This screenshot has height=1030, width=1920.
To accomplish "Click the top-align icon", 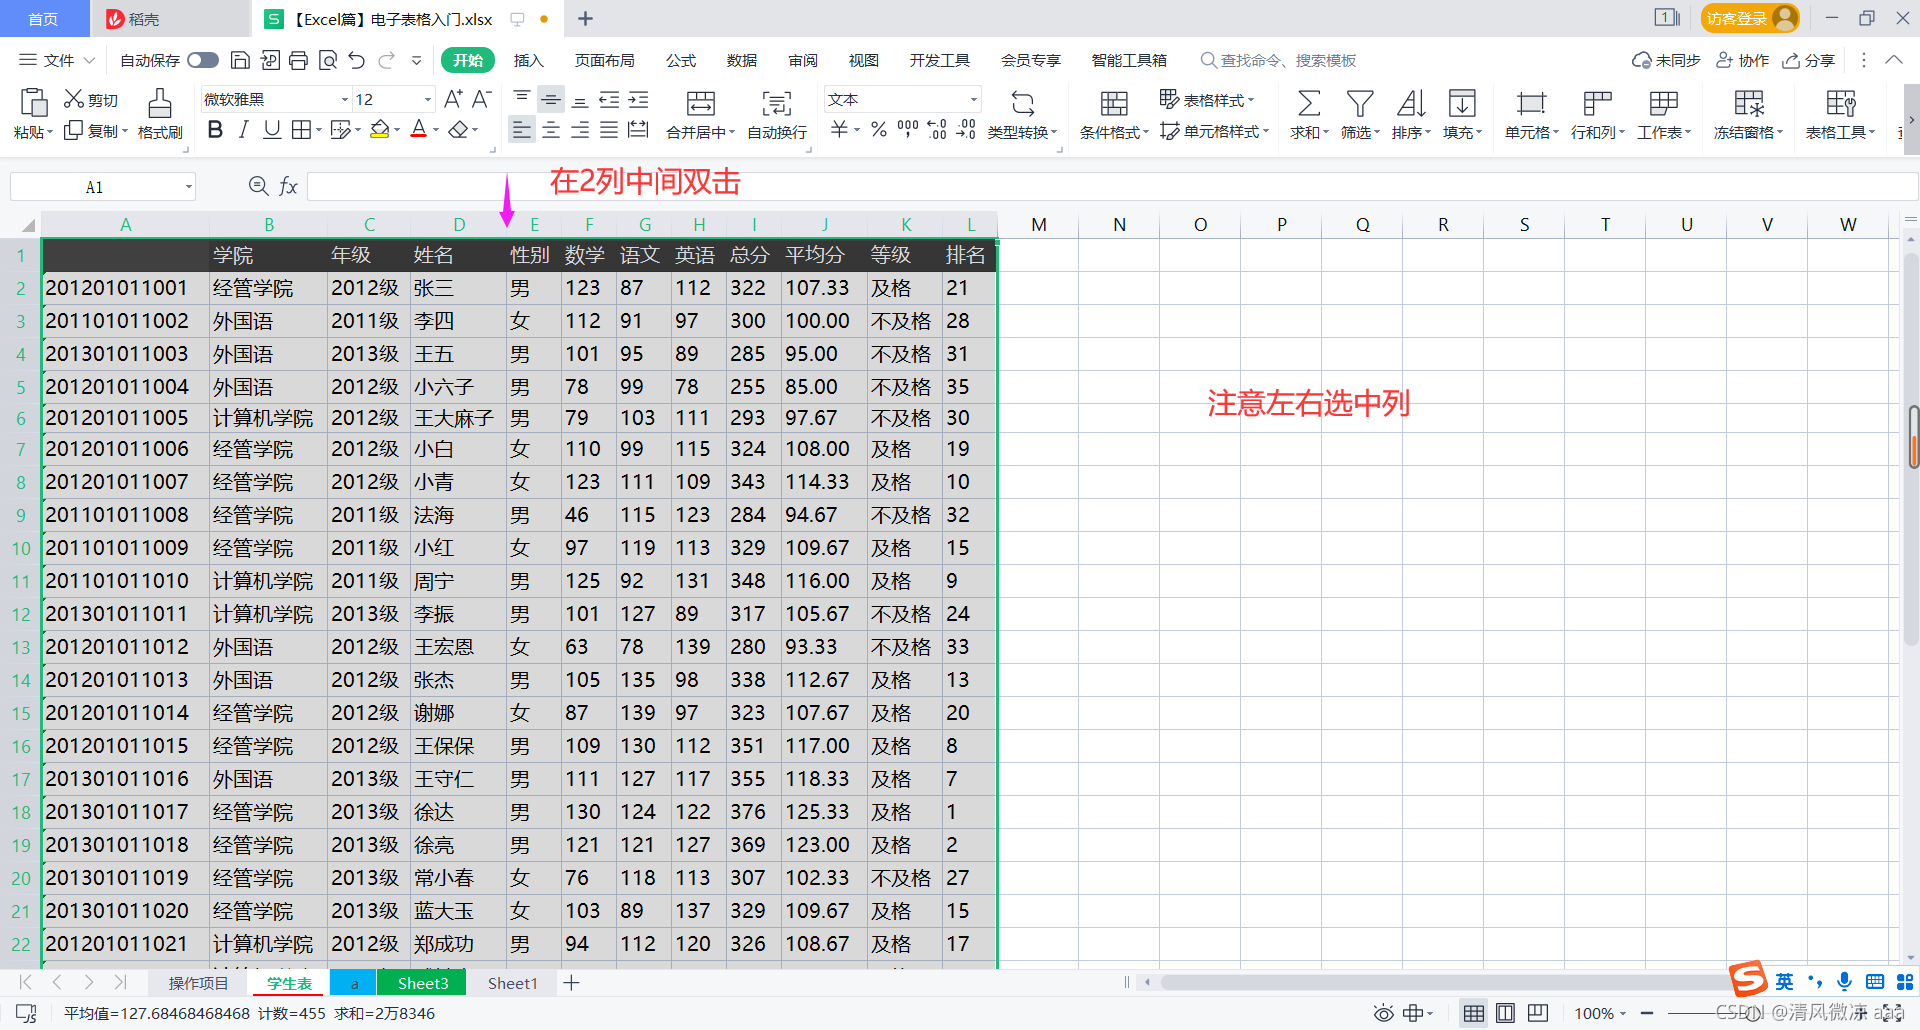I will (x=521, y=99).
